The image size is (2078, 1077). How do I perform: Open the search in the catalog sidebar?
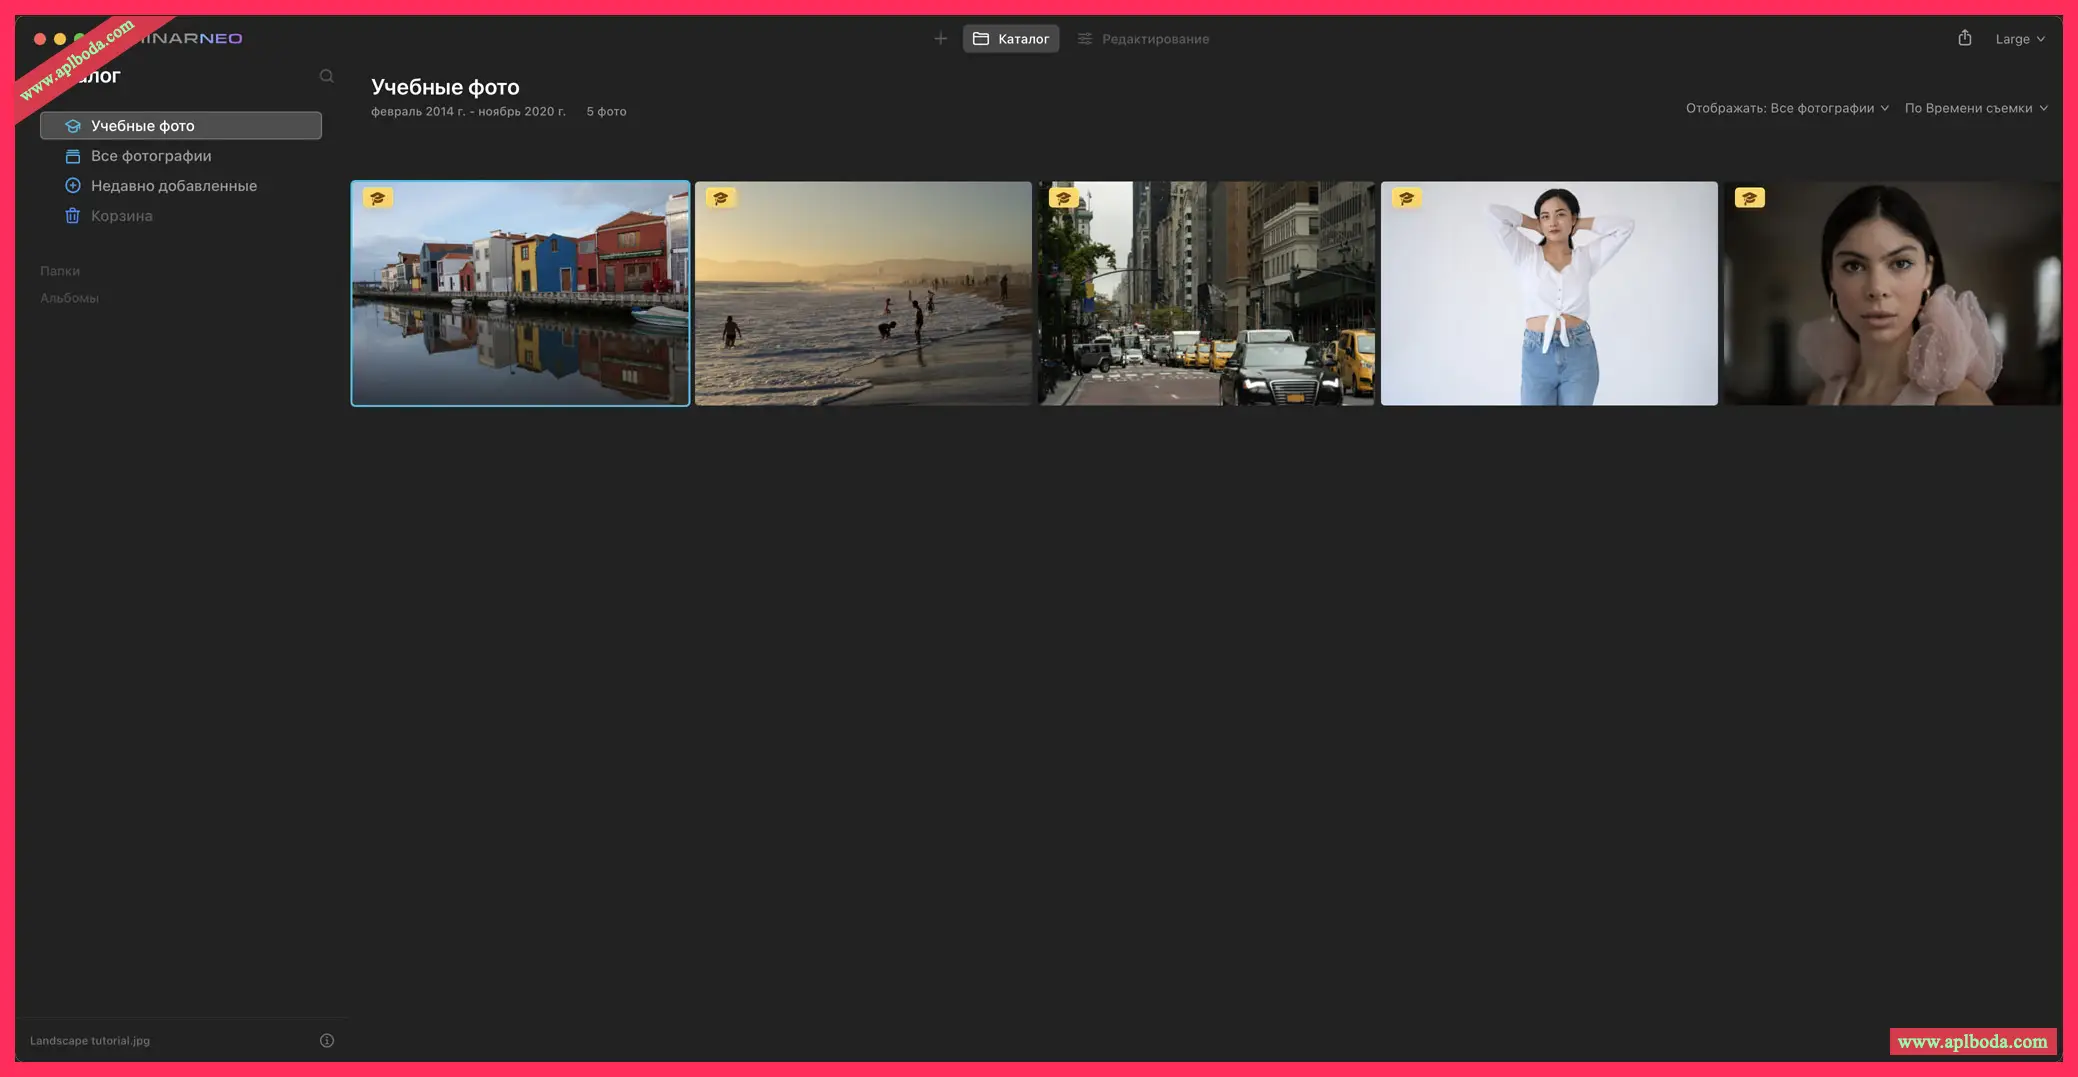(x=327, y=75)
